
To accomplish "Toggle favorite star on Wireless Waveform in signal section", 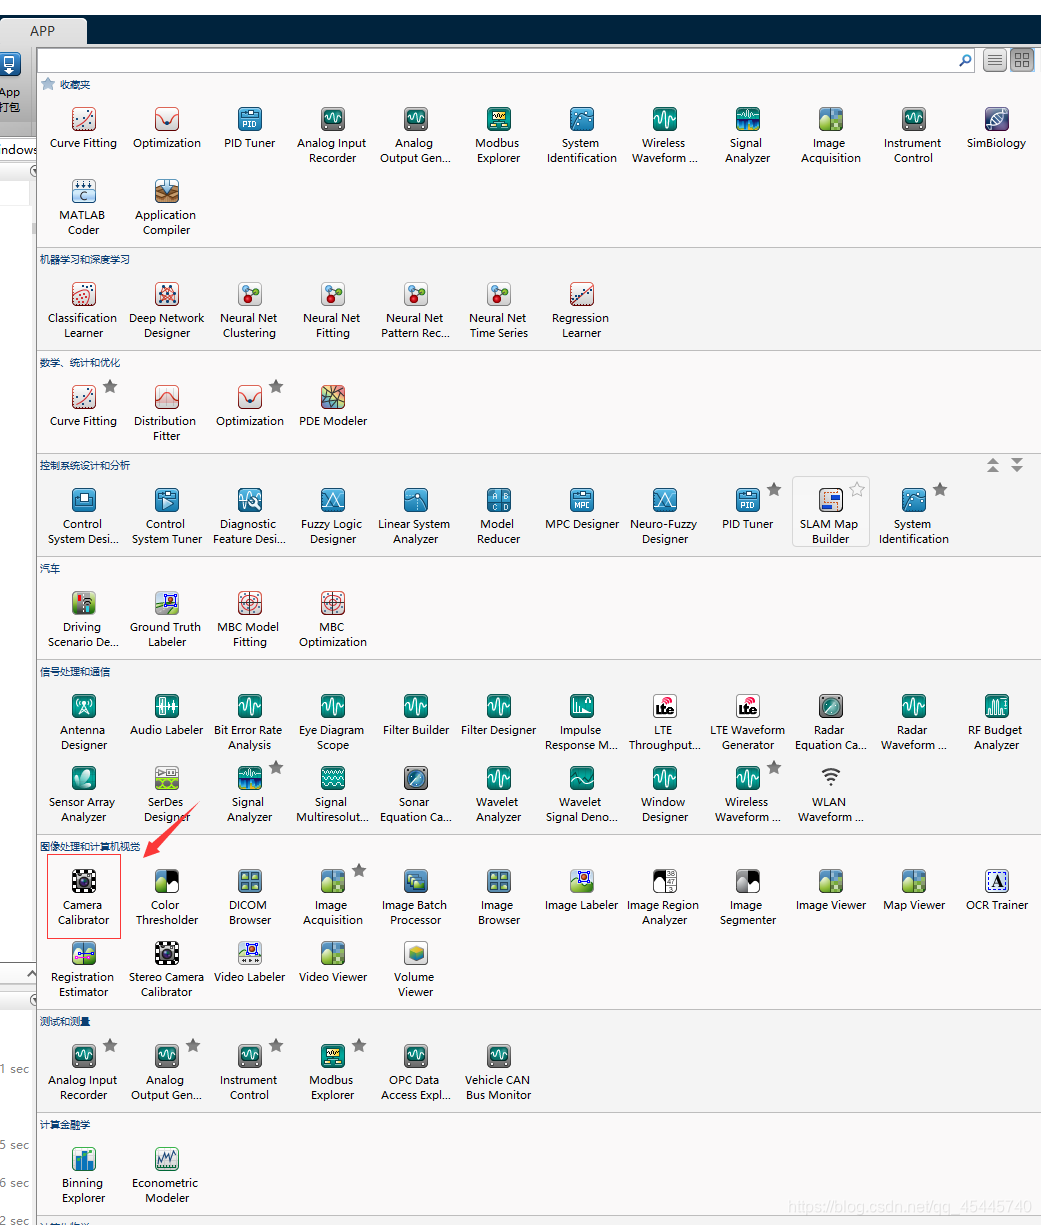I will pos(774,767).
